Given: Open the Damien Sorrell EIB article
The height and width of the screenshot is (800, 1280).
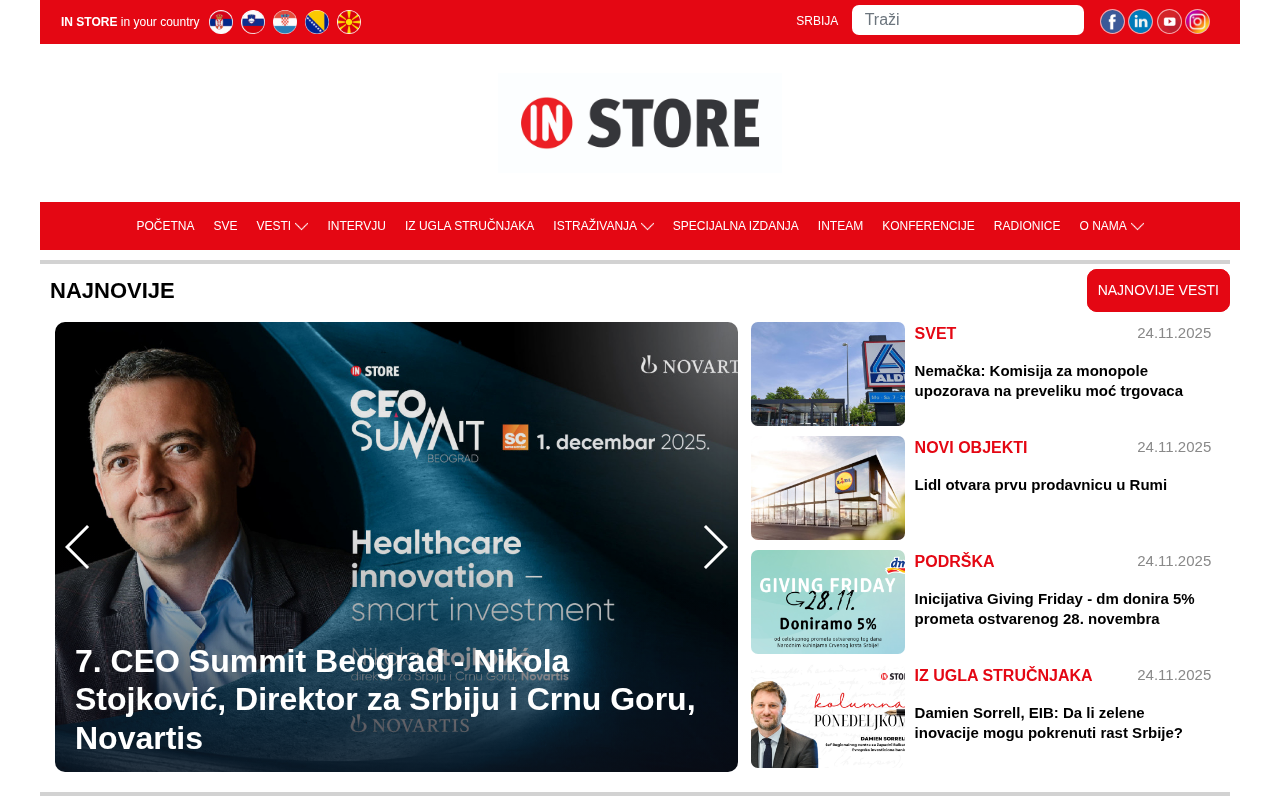Looking at the screenshot, I should pos(1048,723).
